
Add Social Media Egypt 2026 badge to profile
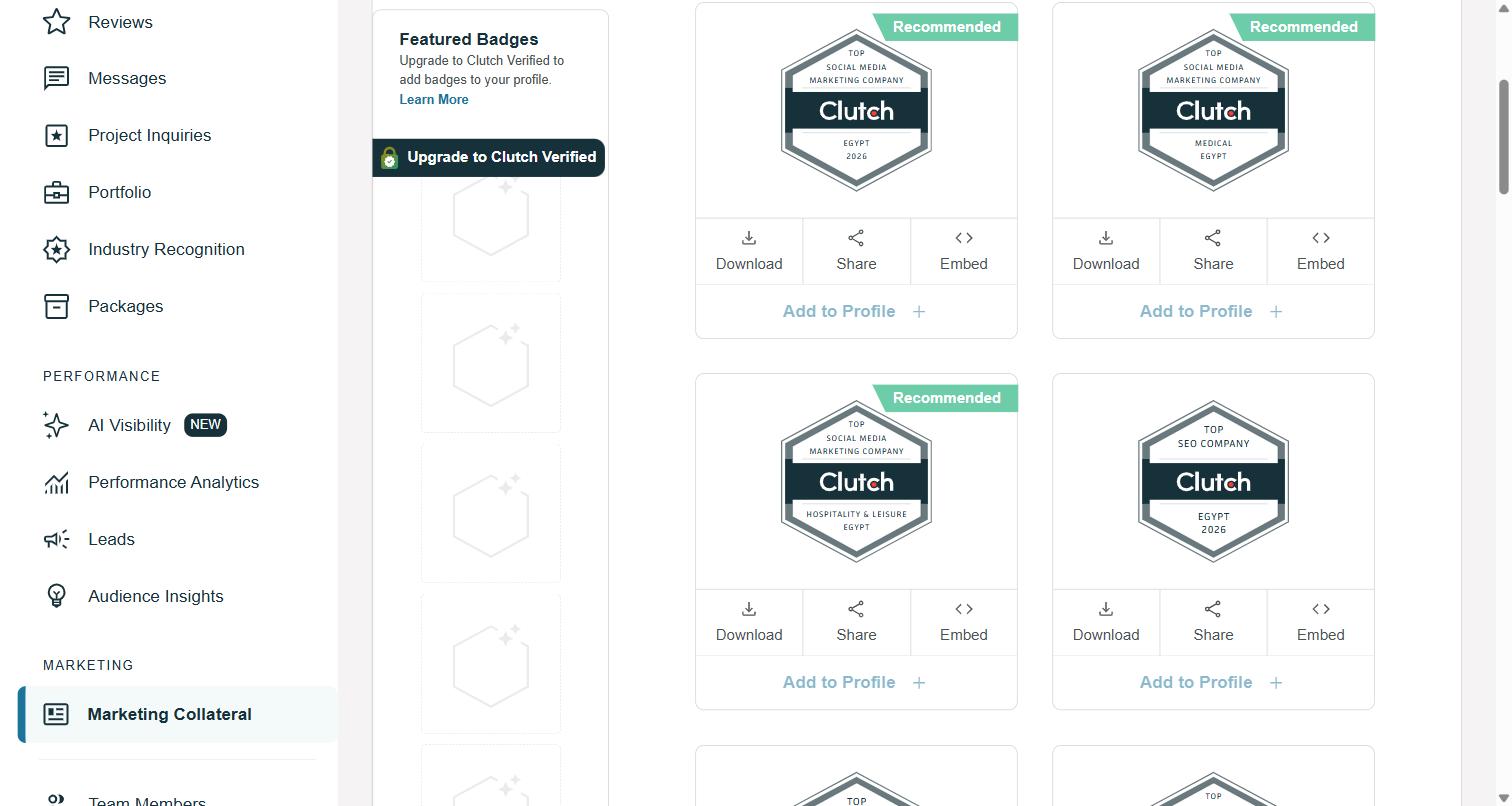tap(856, 311)
